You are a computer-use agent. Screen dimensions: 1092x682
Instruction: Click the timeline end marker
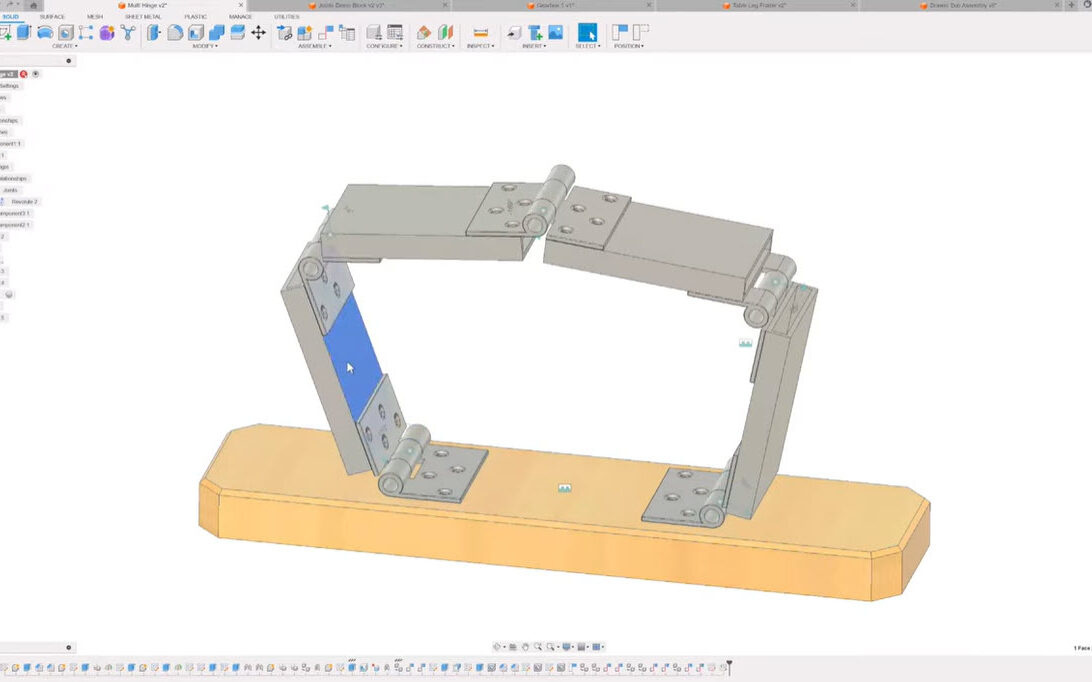[x=729, y=666]
